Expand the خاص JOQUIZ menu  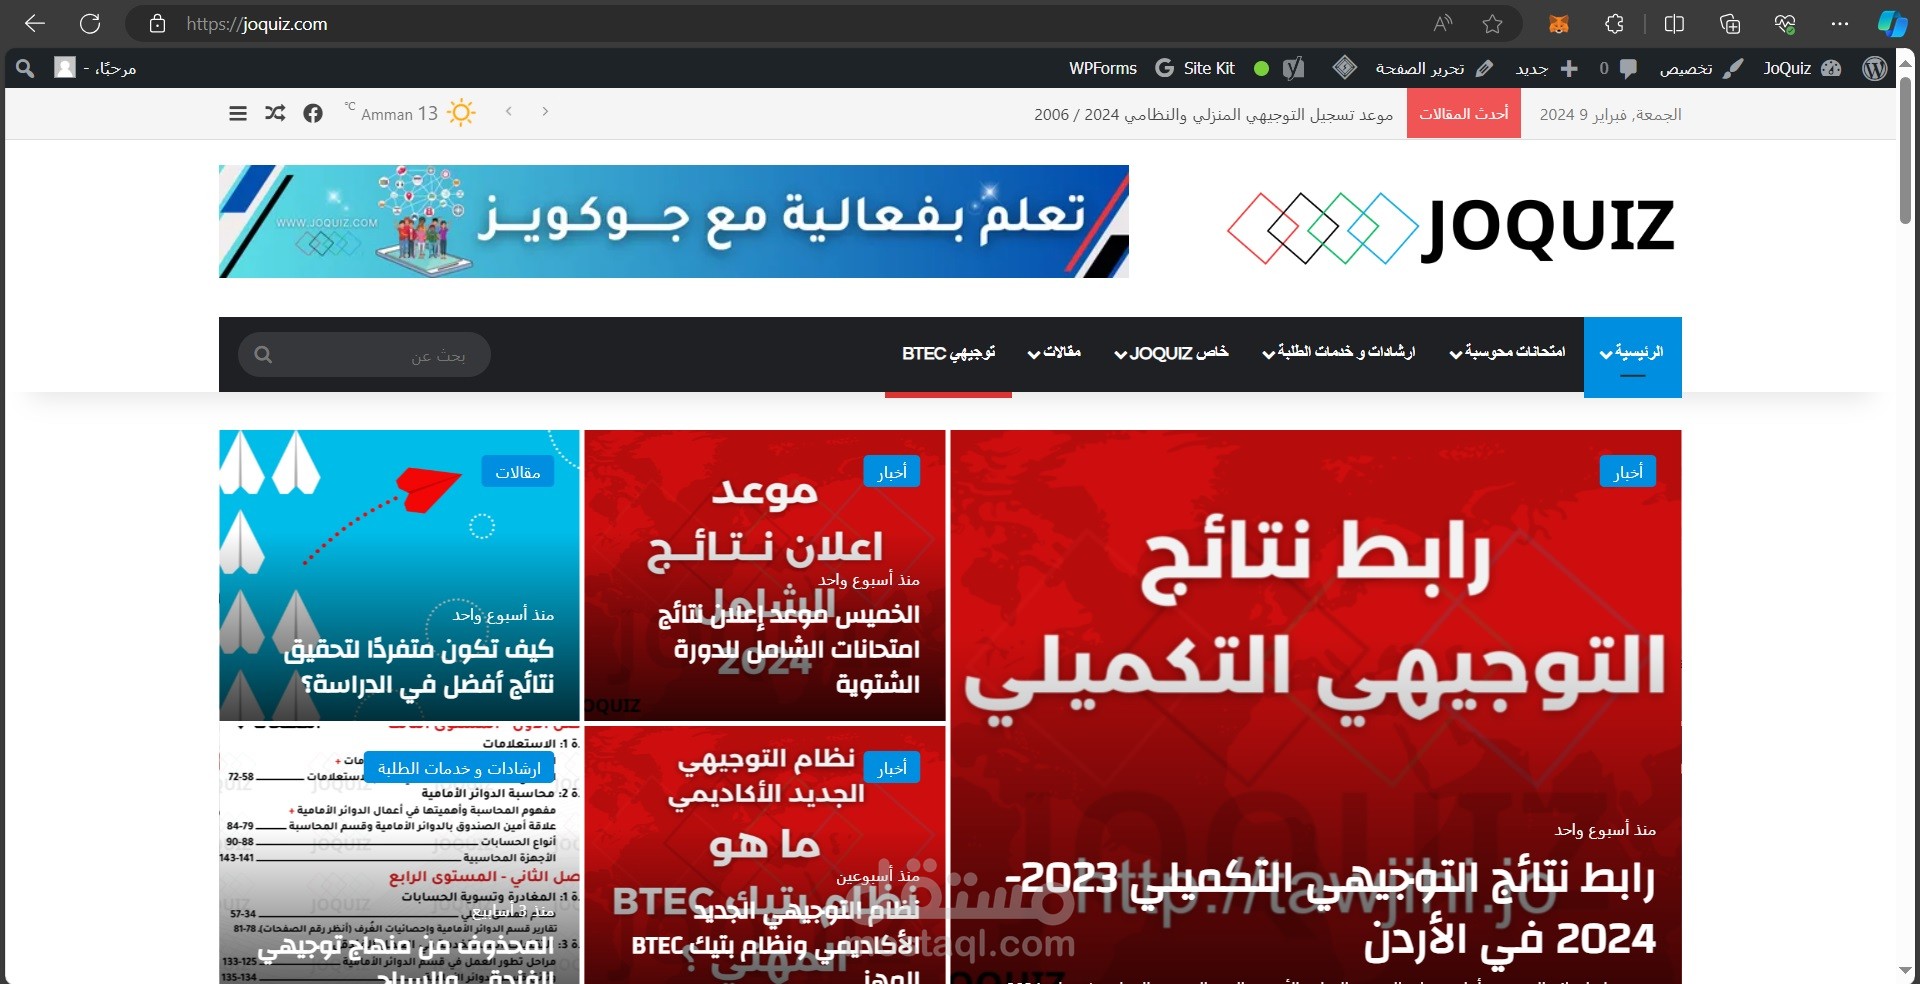[x=1171, y=352]
